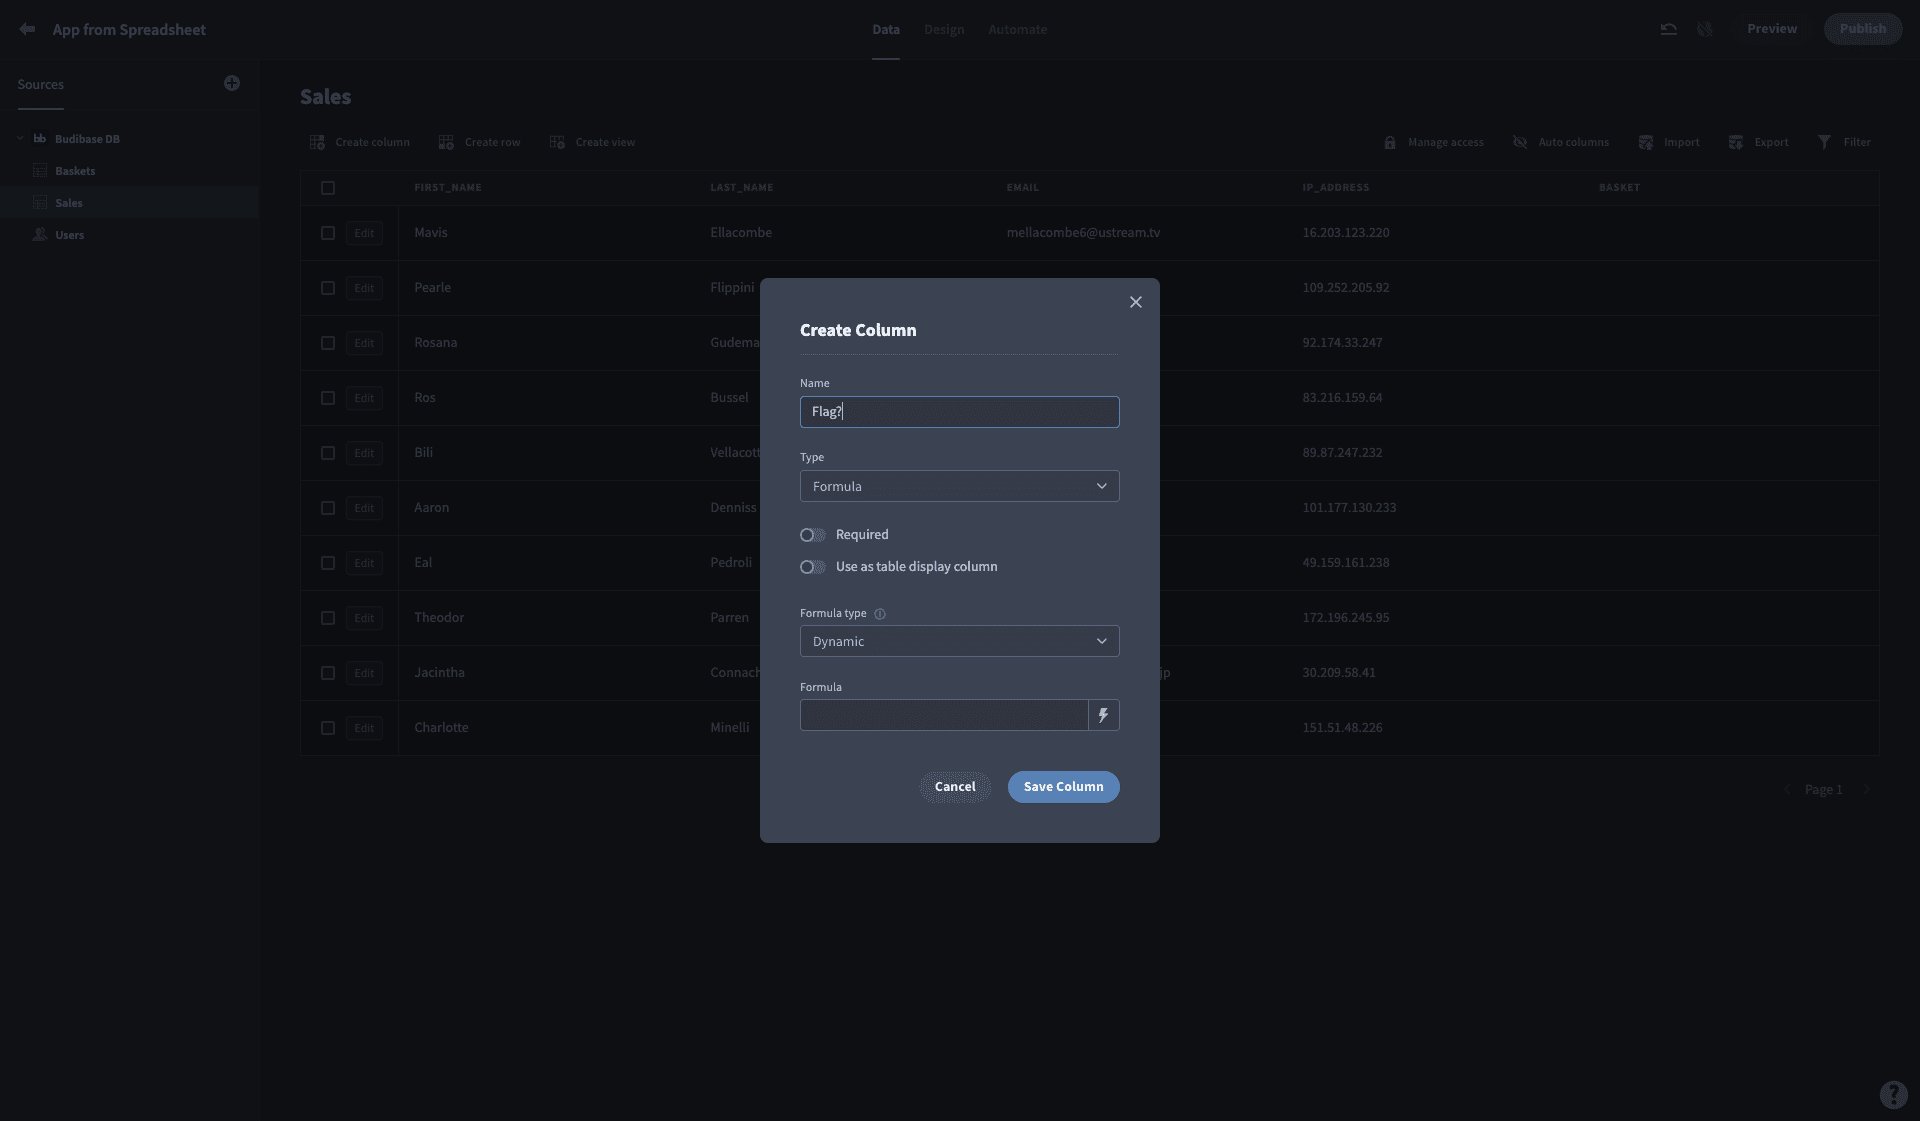
Task: Switch to the Automate tab
Action: pos(1017,29)
